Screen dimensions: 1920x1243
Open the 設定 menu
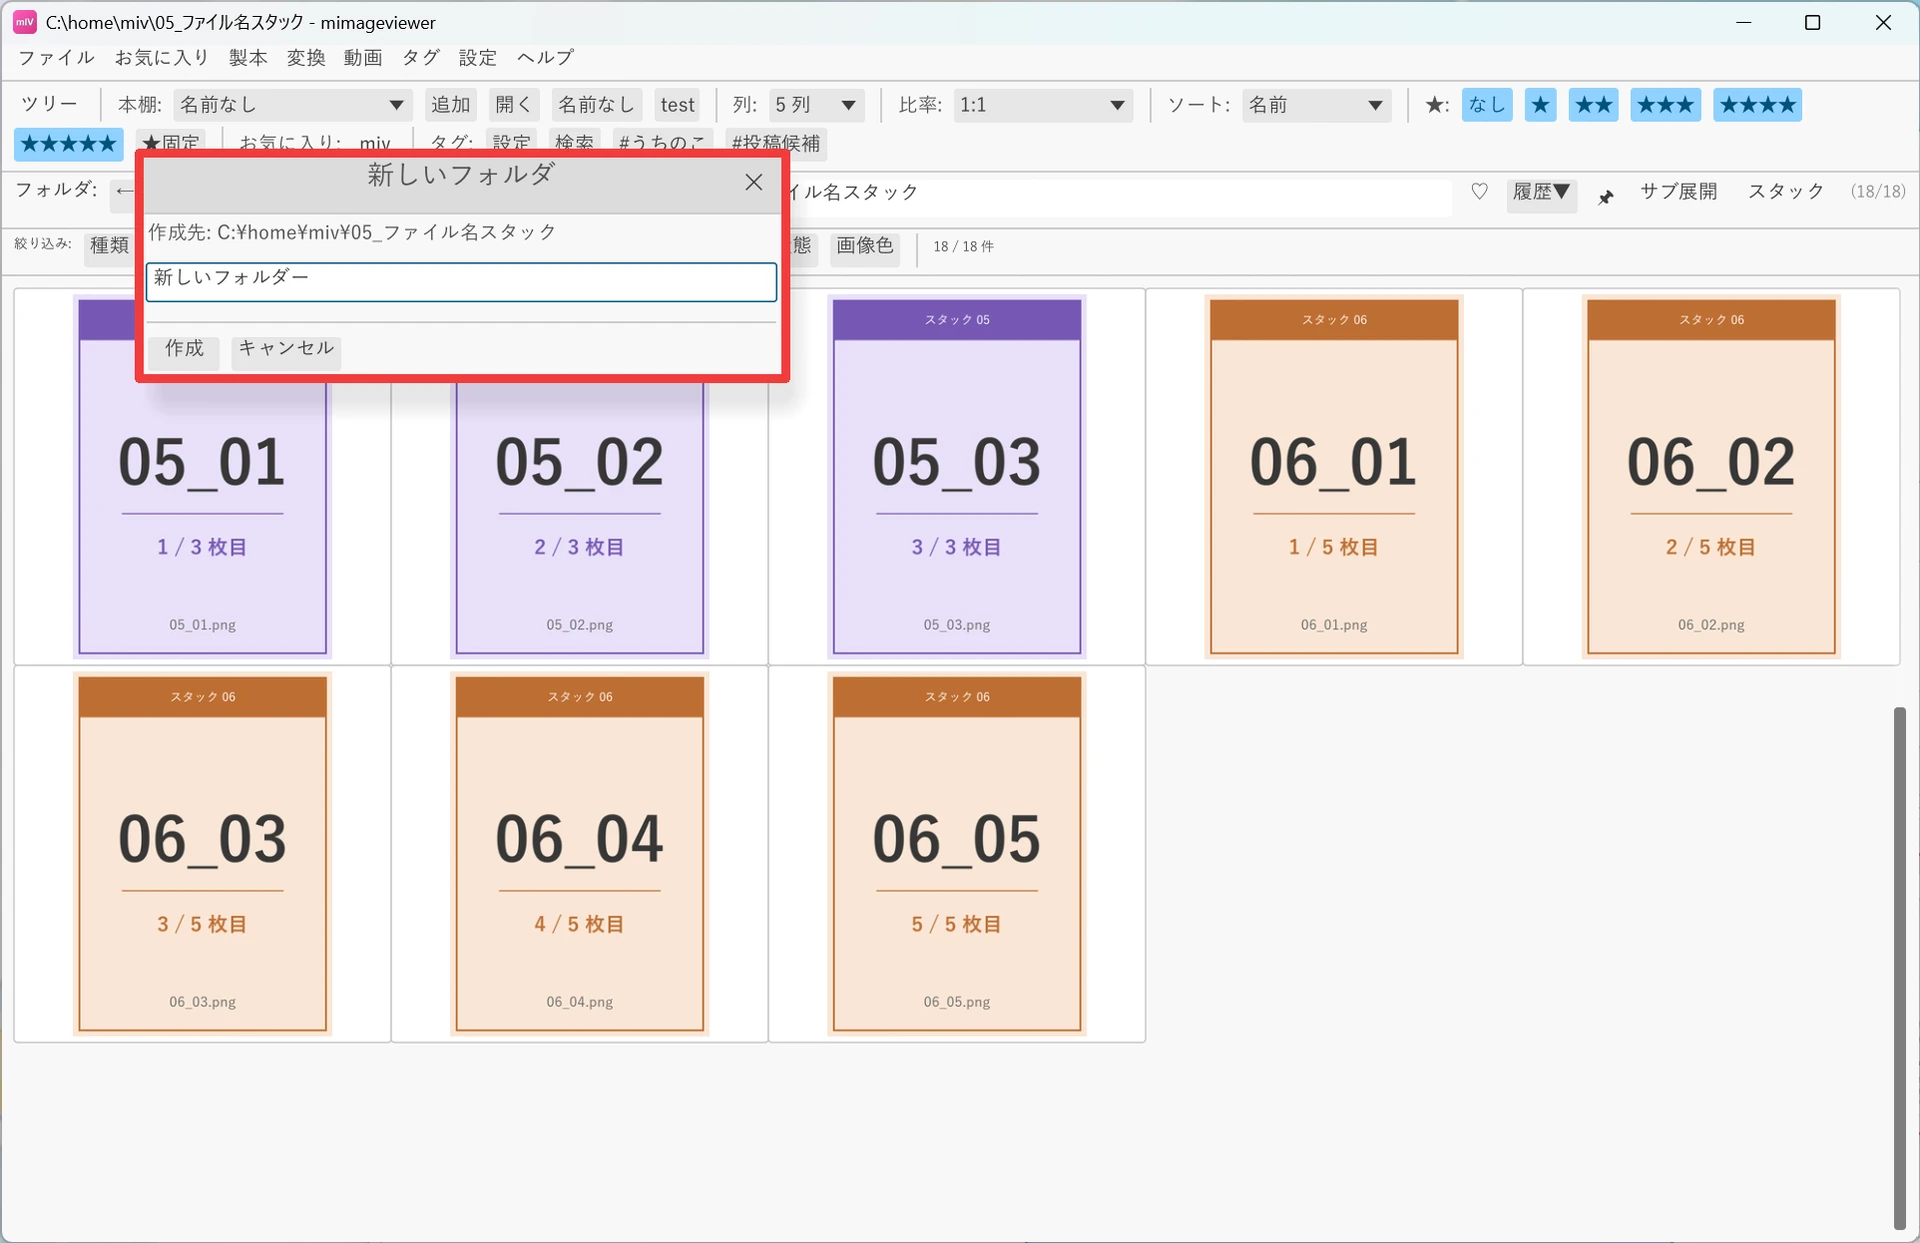tap(478, 58)
